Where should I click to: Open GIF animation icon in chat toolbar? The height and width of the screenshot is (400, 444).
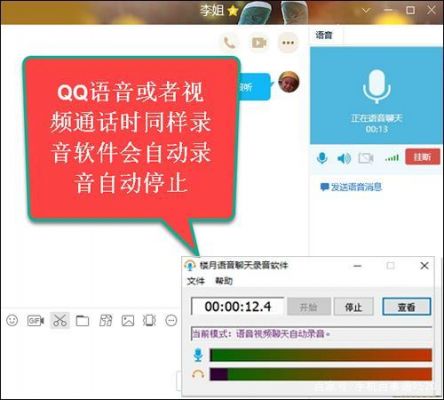tap(35, 320)
